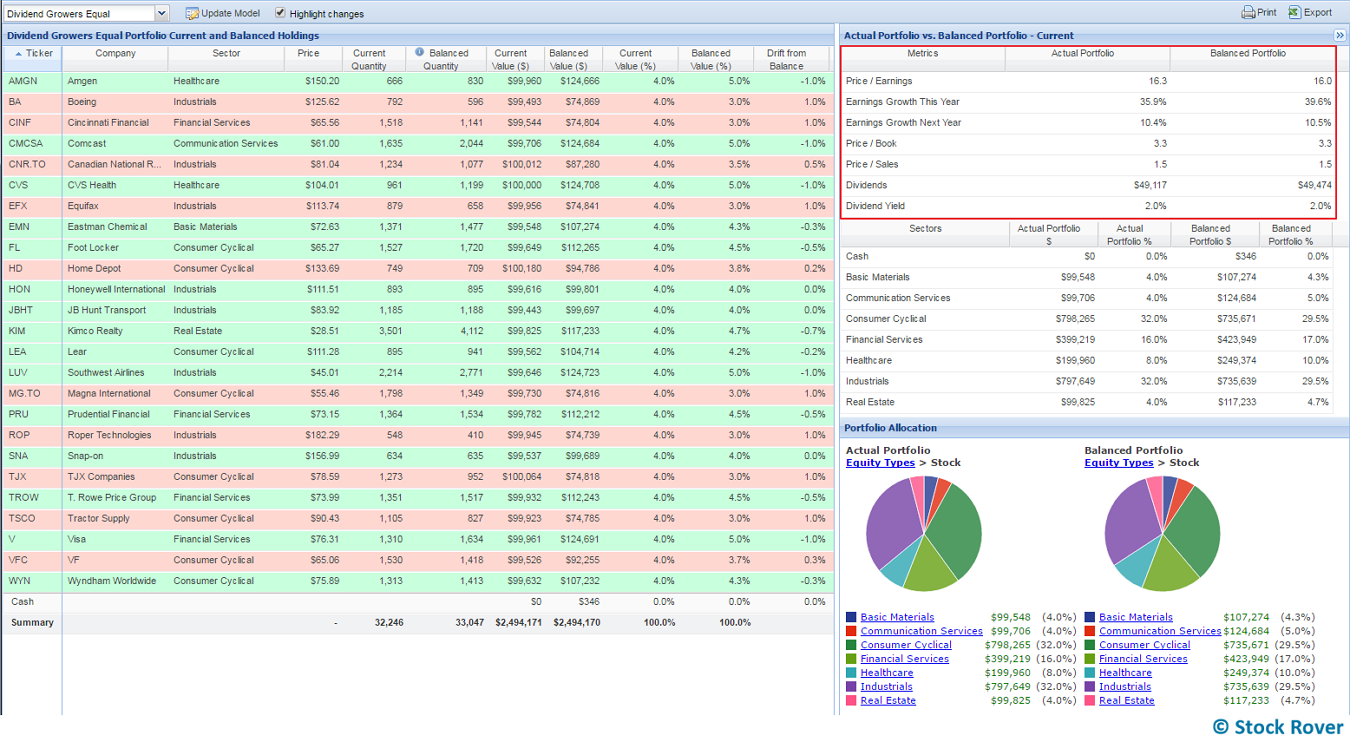Click the Sectors column header
The height and width of the screenshot is (742, 1350).
(925, 234)
